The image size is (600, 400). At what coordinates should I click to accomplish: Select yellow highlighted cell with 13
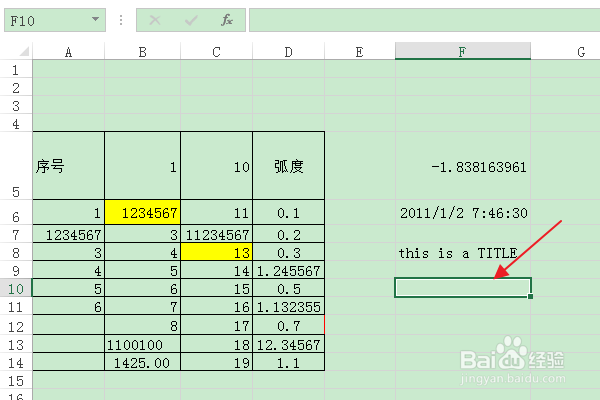coord(217,252)
